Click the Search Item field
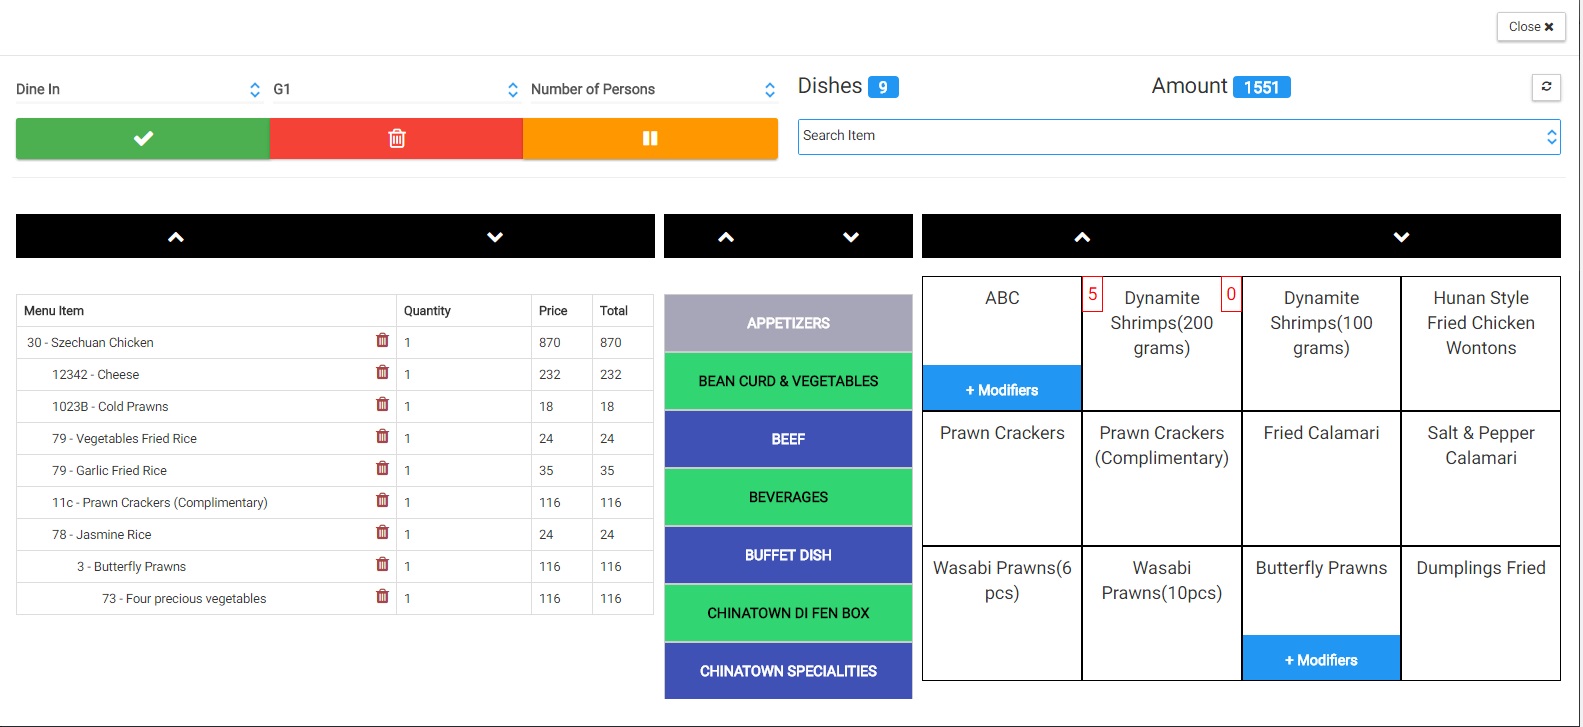 pos(1170,136)
